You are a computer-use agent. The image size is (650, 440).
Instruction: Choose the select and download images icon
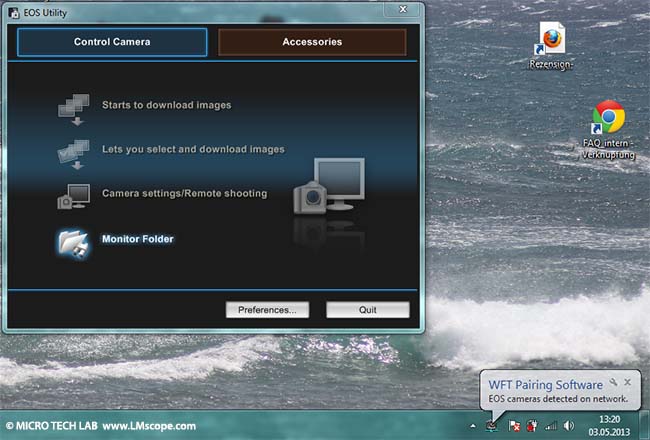pos(73,151)
